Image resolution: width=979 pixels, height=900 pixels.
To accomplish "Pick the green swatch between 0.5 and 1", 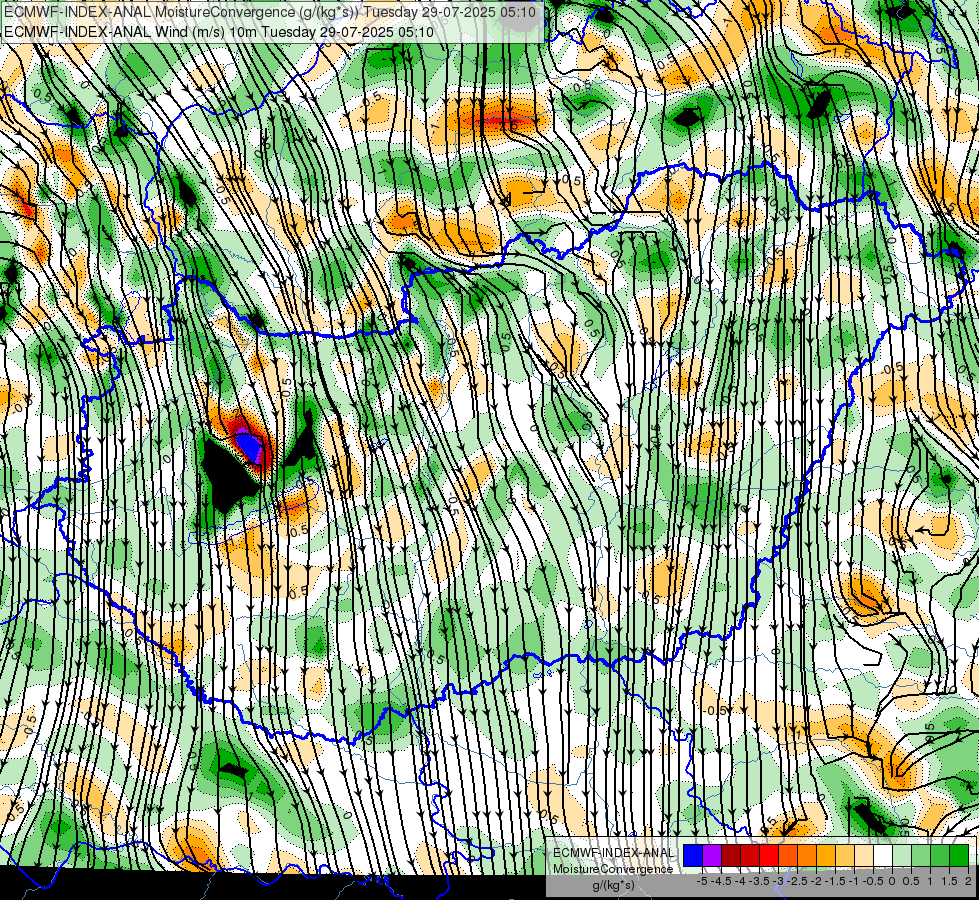I will pyautogui.click(x=921, y=856).
